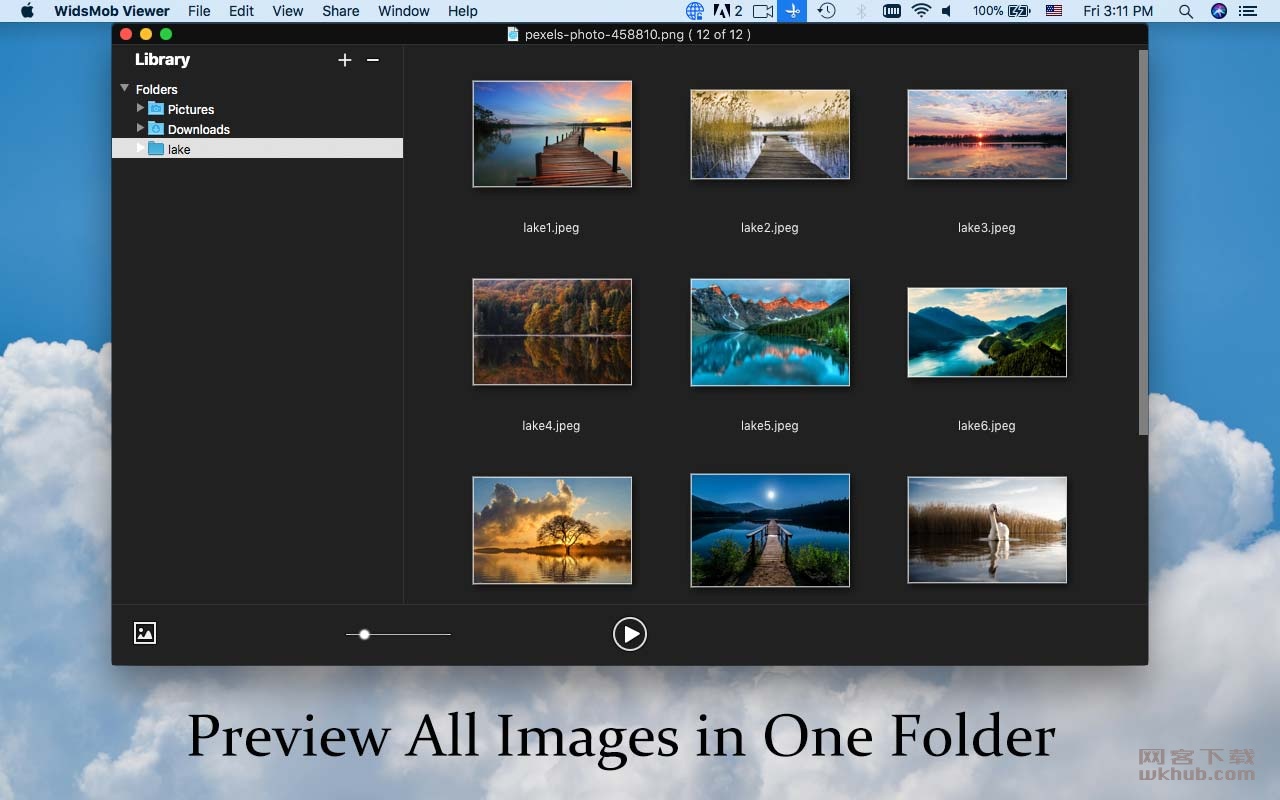Open Time Machine menu bar icon
This screenshot has height=800, width=1280.
tap(826, 11)
